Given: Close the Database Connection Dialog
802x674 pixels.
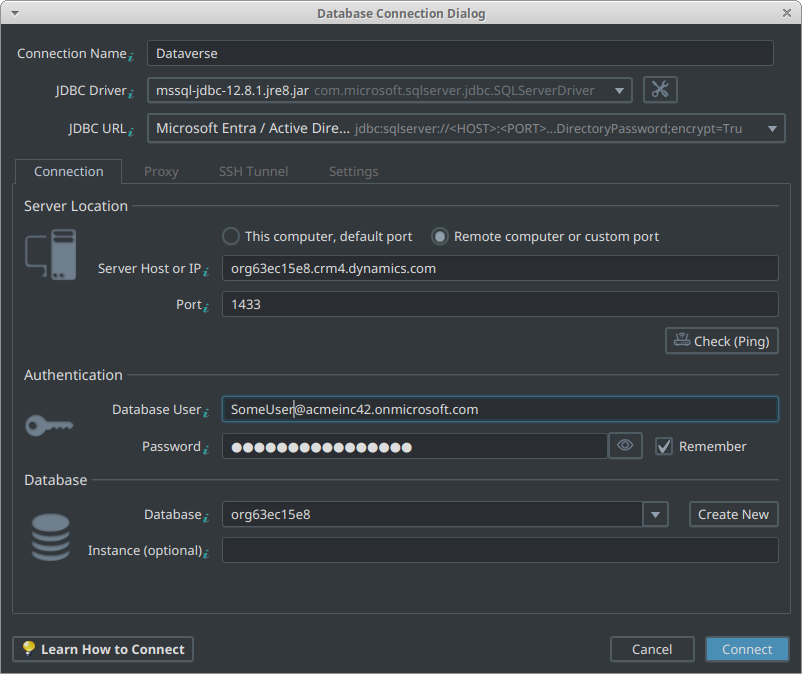Looking at the screenshot, I should point(787,13).
